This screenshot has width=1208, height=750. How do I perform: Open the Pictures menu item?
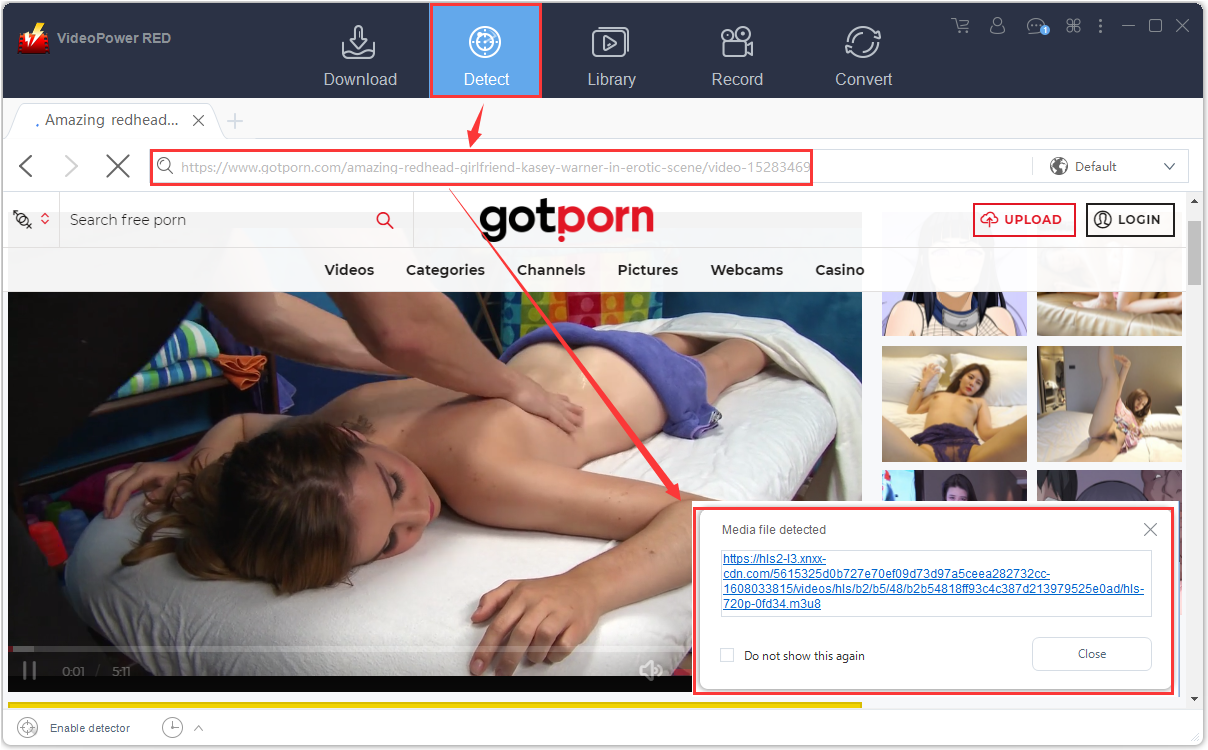pos(648,270)
